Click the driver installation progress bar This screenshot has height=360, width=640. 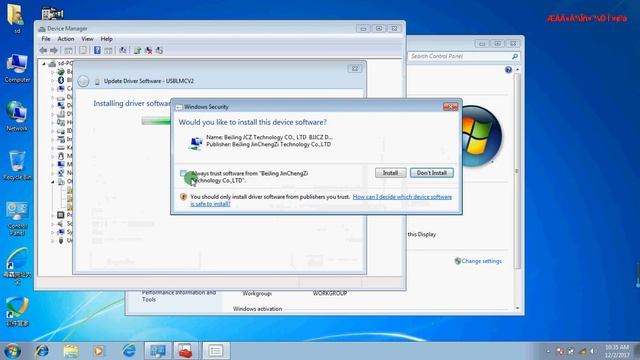(x=156, y=121)
